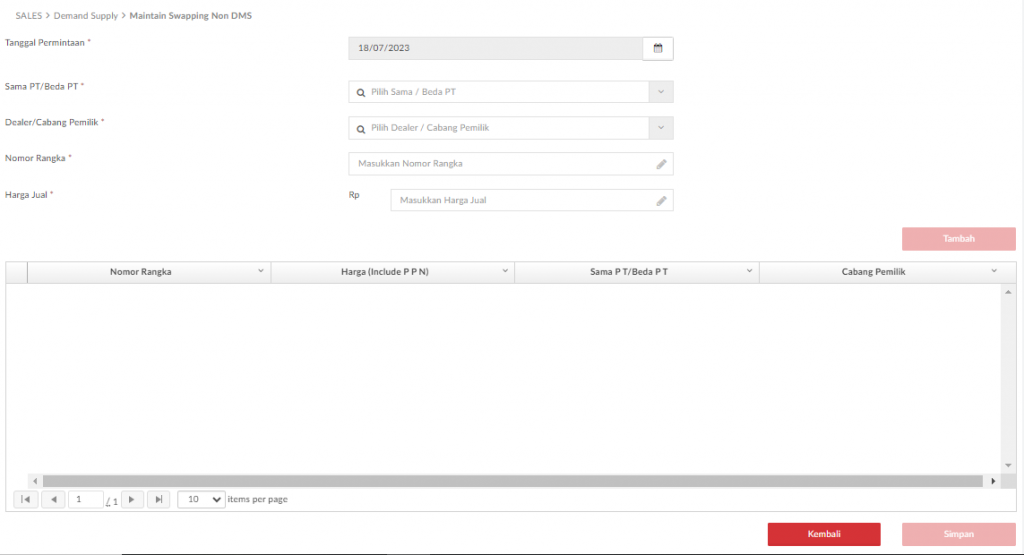Sort by the Nomor Rangka column header
Viewport: 1024px width, 555px height.
point(140,272)
